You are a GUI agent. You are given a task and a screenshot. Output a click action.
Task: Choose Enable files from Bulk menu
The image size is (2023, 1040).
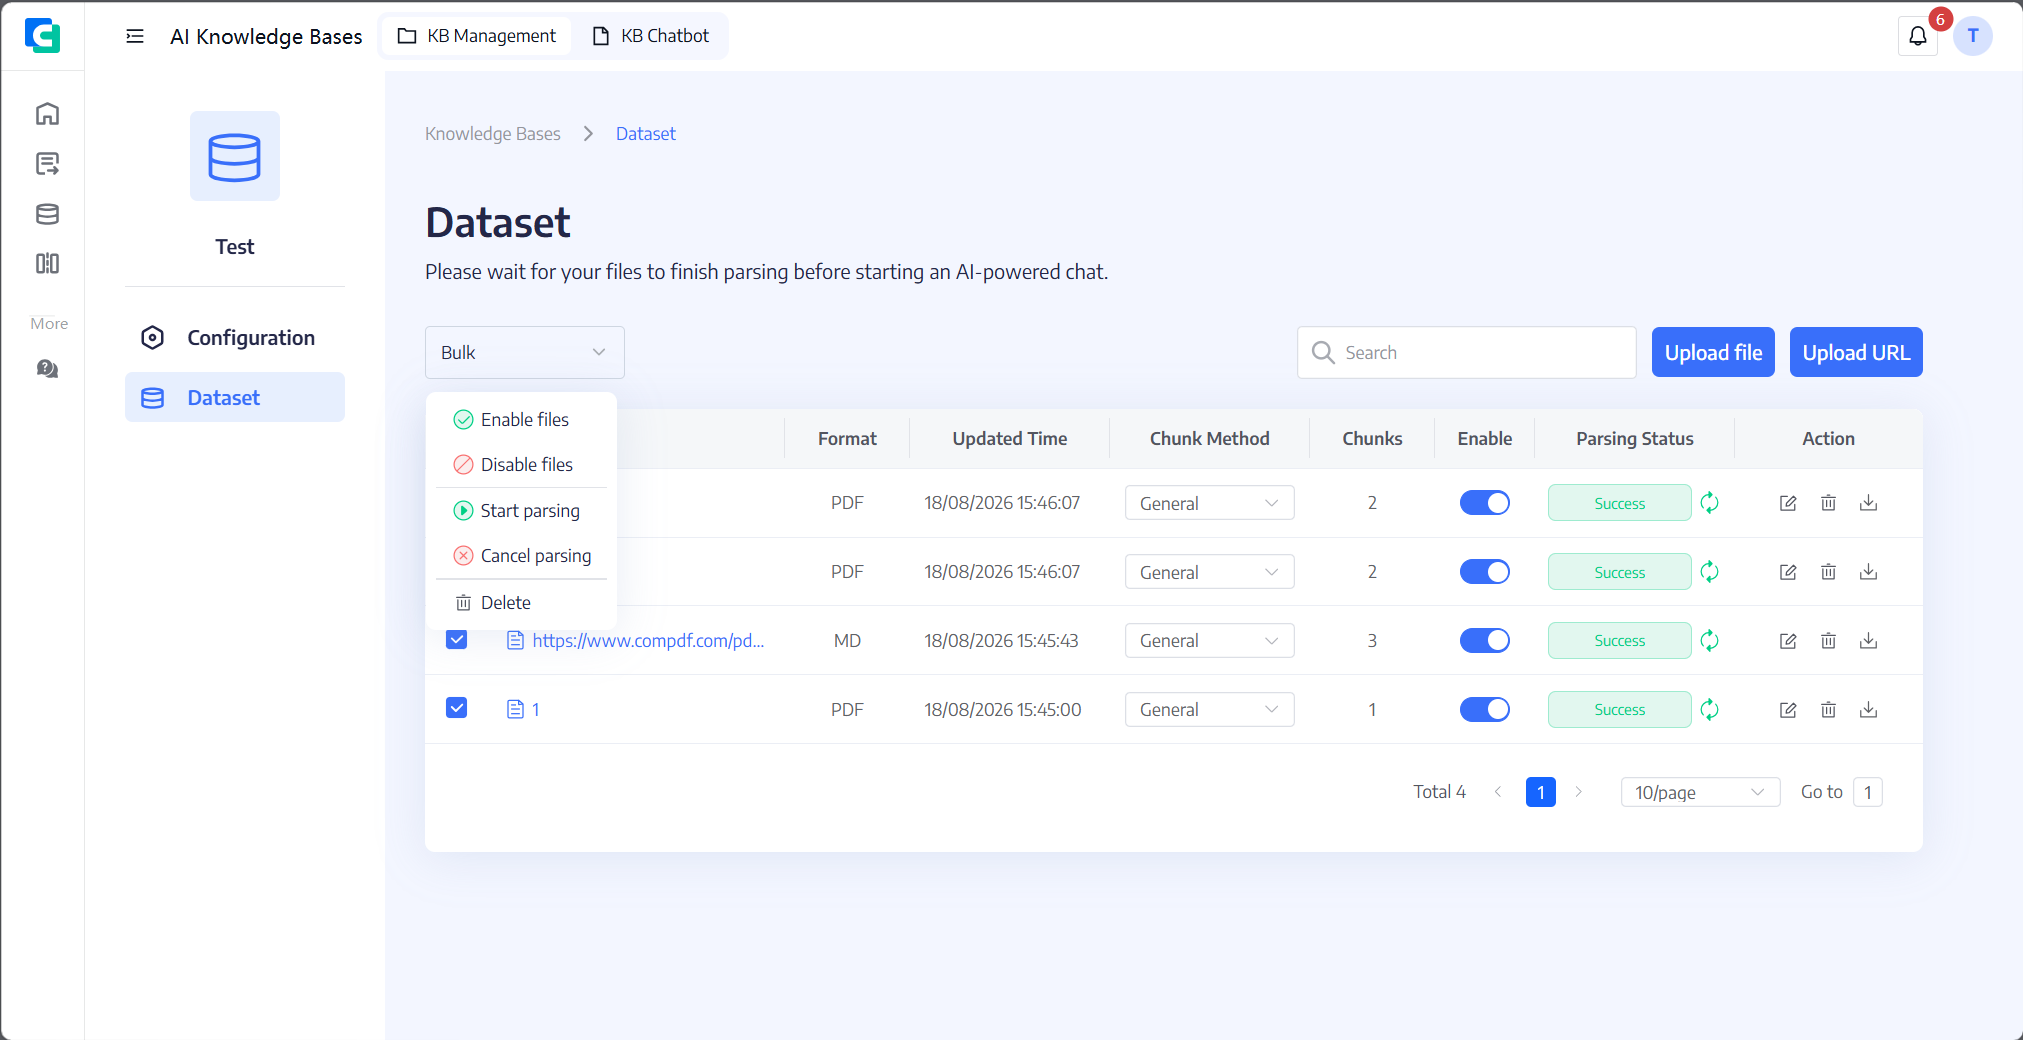(521, 420)
